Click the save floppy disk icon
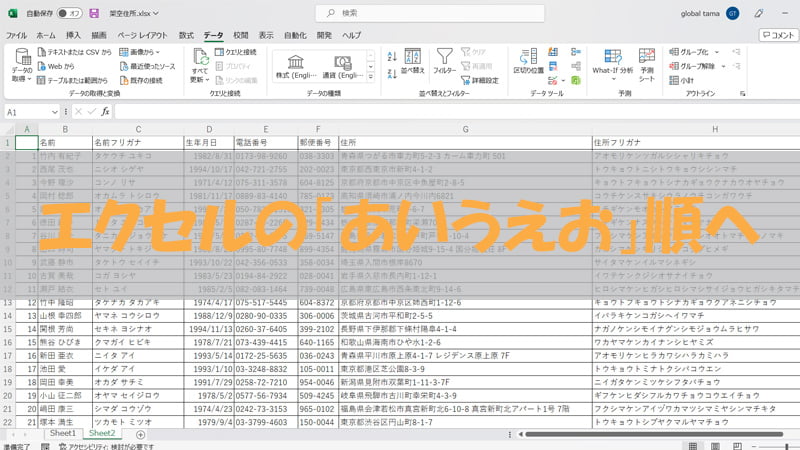 coord(94,14)
